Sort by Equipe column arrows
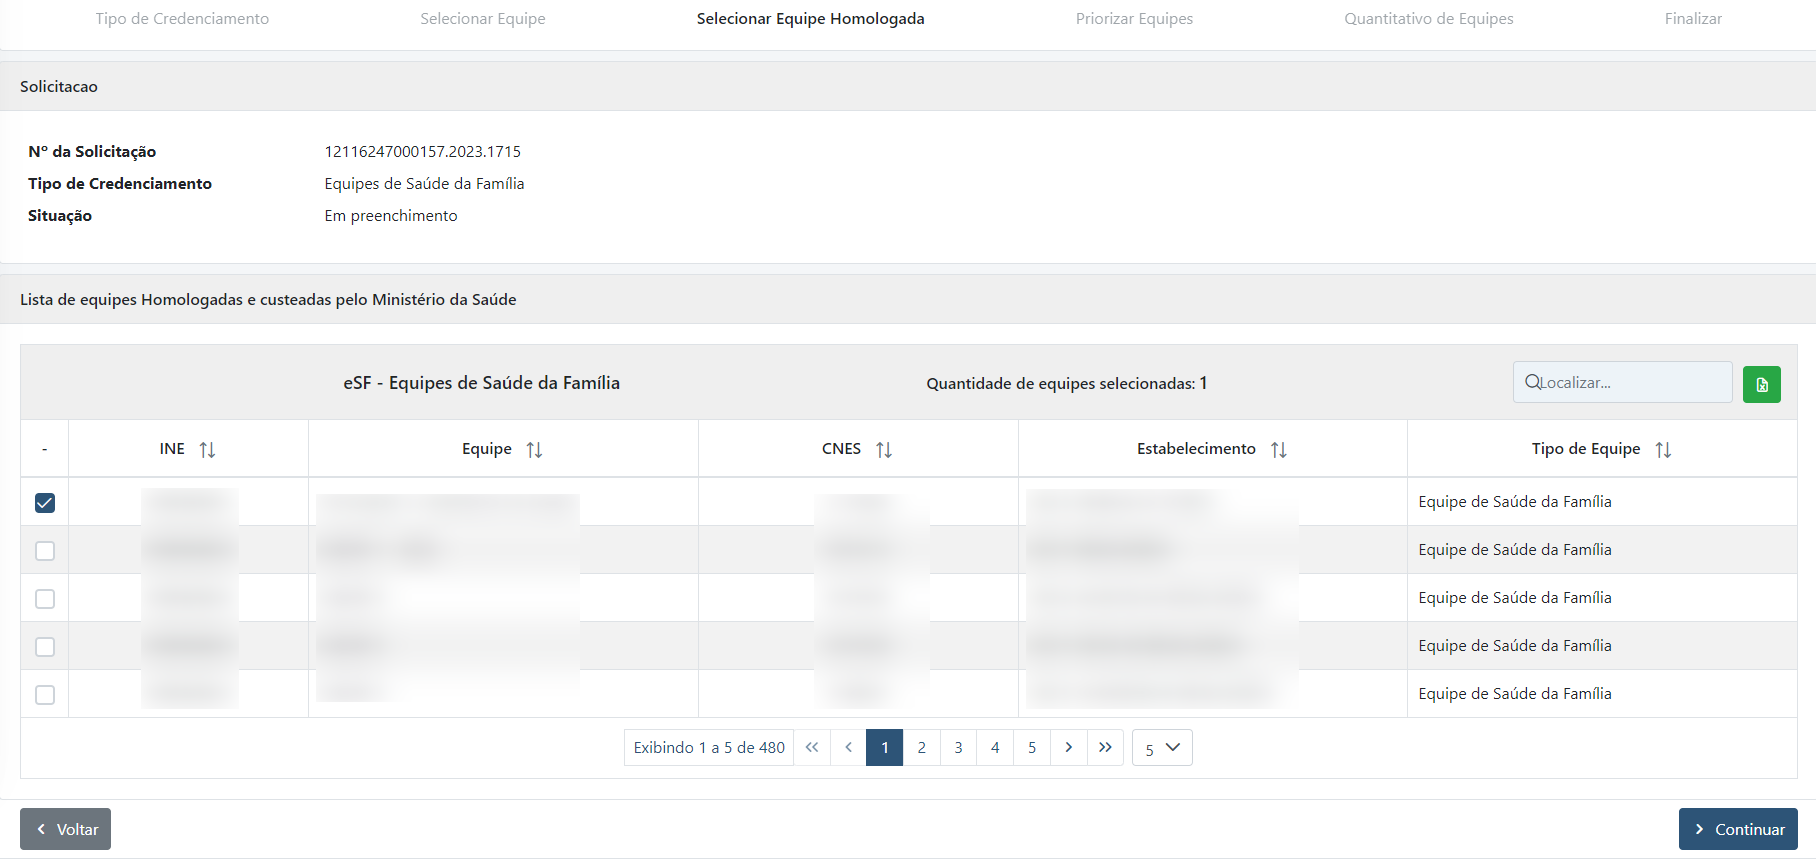1816x859 pixels. (x=534, y=450)
